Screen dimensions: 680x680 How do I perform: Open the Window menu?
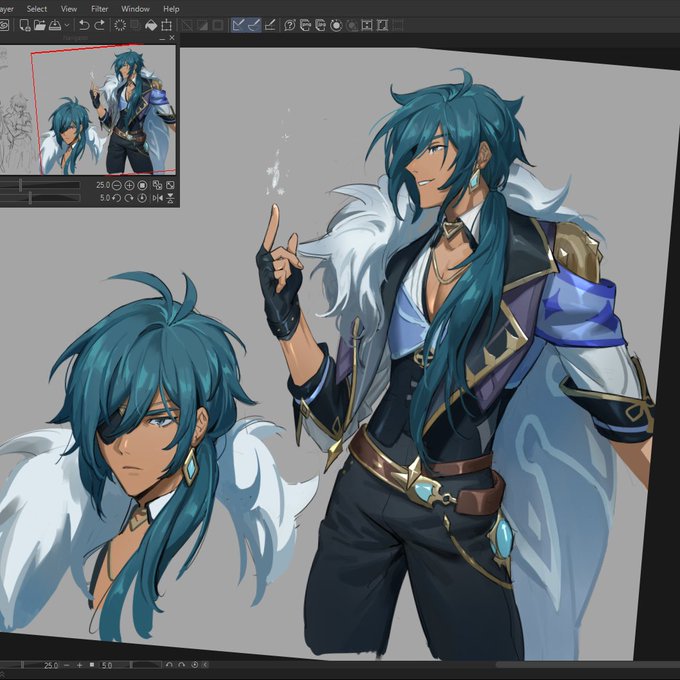[135, 9]
